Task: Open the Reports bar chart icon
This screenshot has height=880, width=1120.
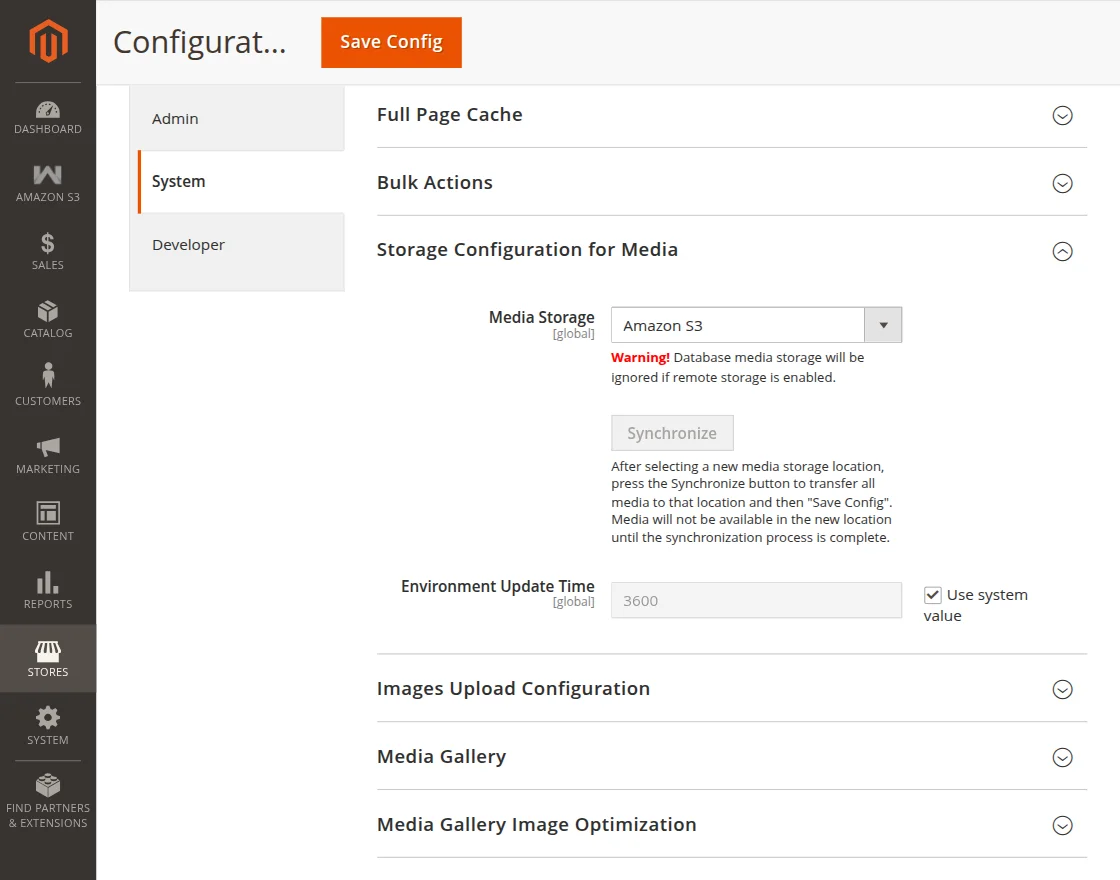Action: (x=48, y=582)
